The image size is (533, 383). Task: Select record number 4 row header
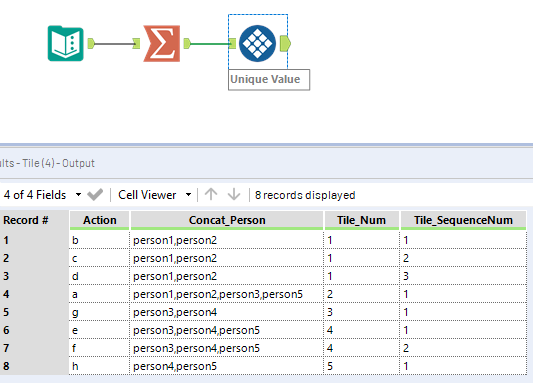(34, 294)
